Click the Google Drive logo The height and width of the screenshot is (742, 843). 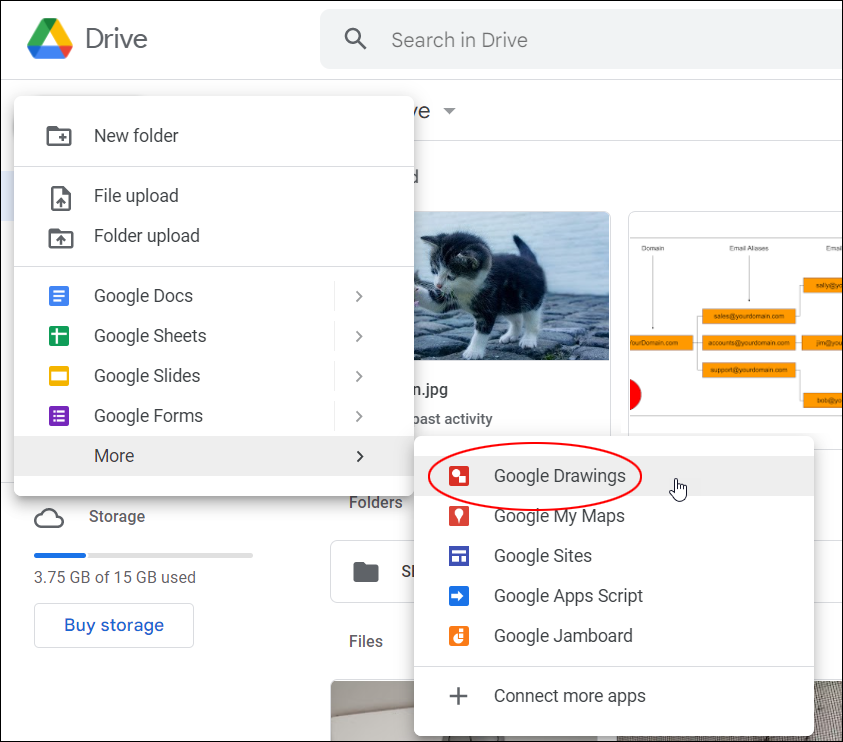(49, 39)
